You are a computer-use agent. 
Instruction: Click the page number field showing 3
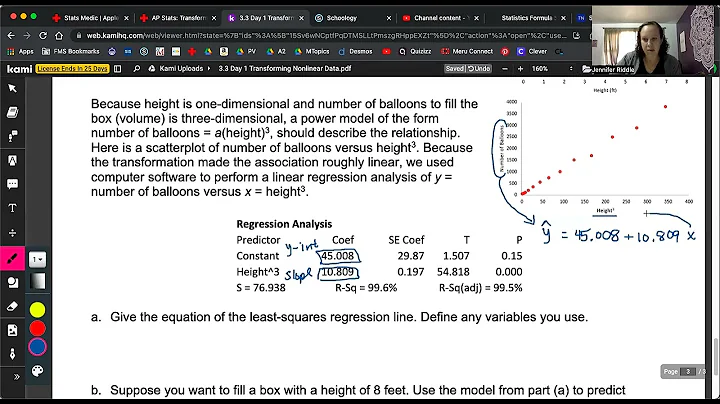point(687,371)
